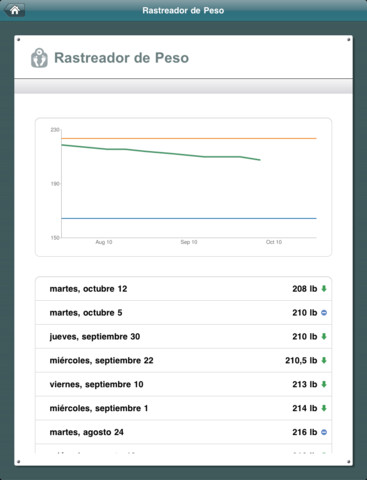Select the miércoles, septiembre 1 row
The height and width of the screenshot is (480, 367).
(183, 408)
